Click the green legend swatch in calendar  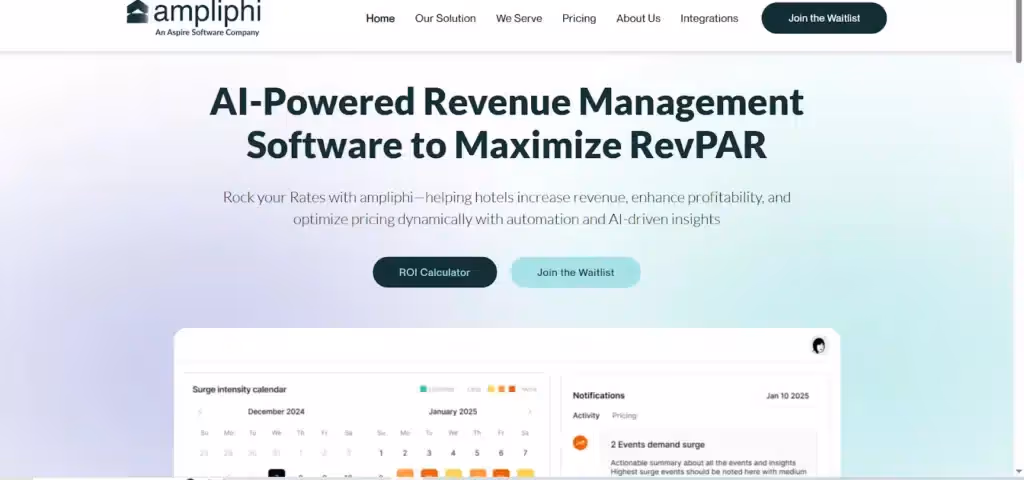pyautogui.click(x=423, y=389)
